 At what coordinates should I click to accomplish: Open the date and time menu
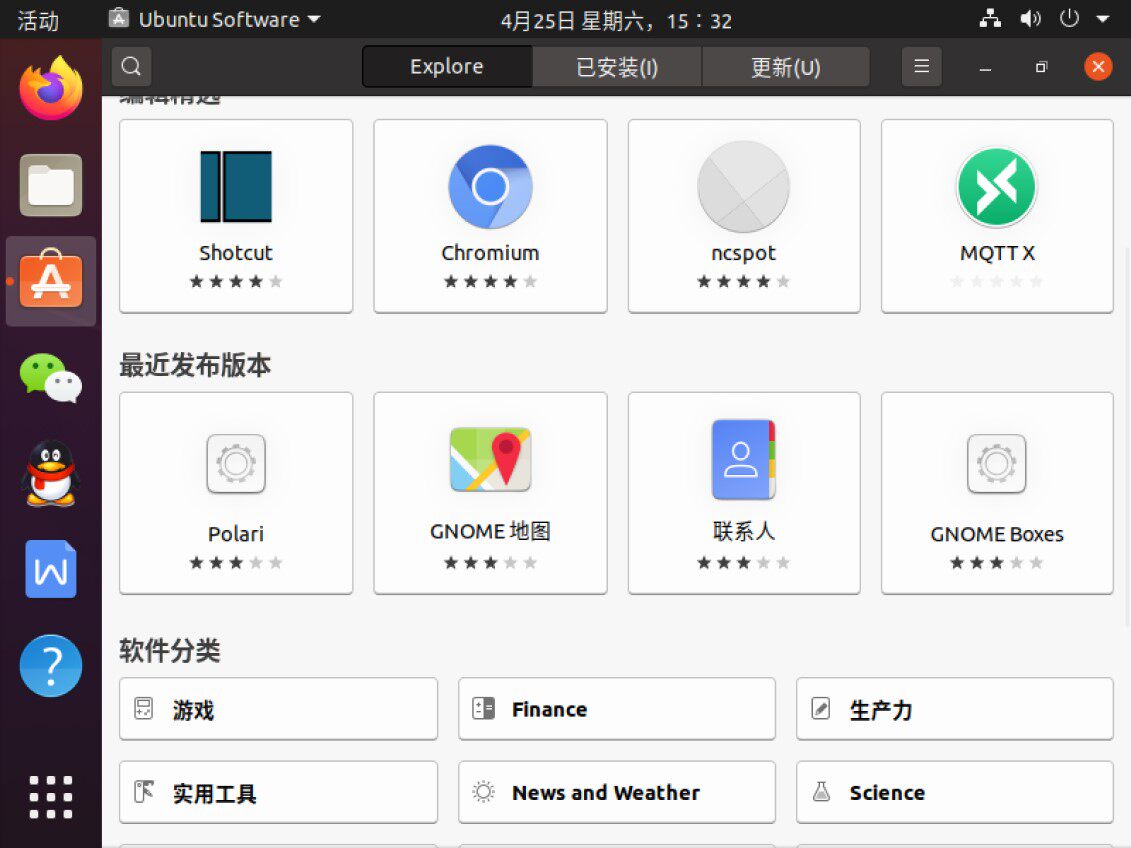617,20
